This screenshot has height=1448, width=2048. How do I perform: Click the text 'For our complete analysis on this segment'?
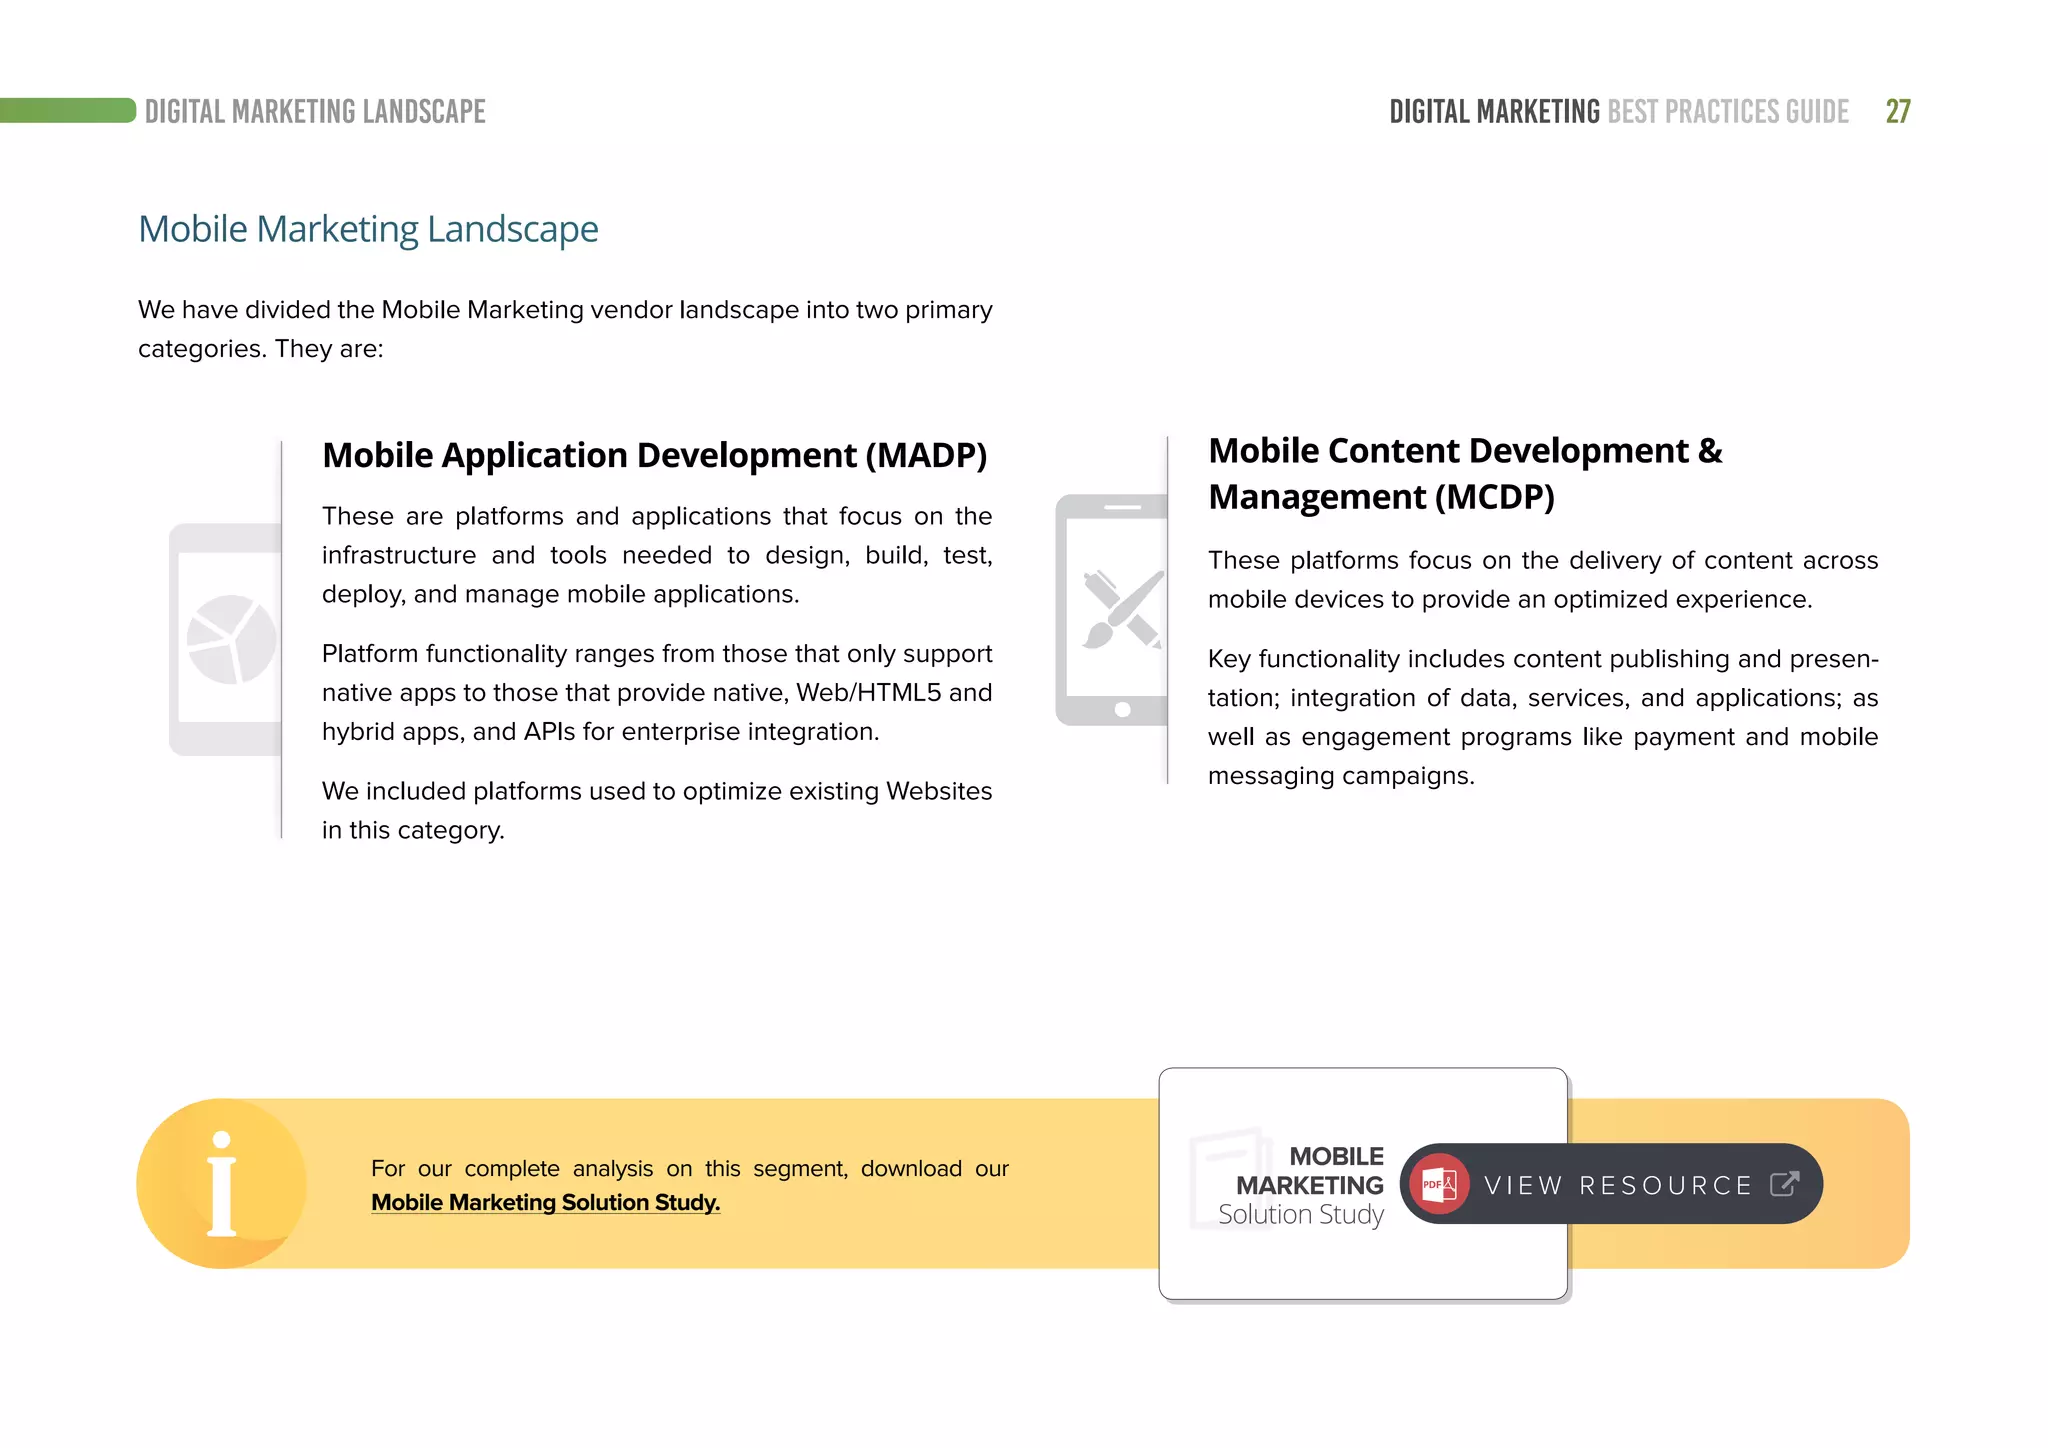690,1168
